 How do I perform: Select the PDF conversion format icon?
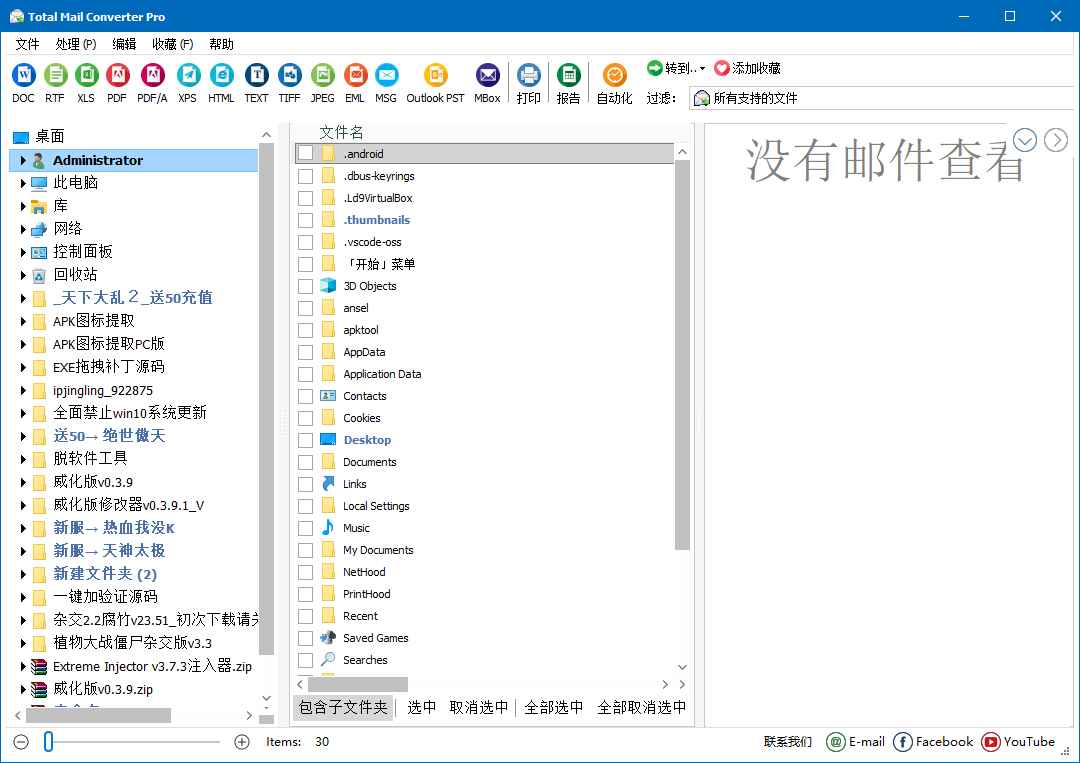click(x=119, y=75)
